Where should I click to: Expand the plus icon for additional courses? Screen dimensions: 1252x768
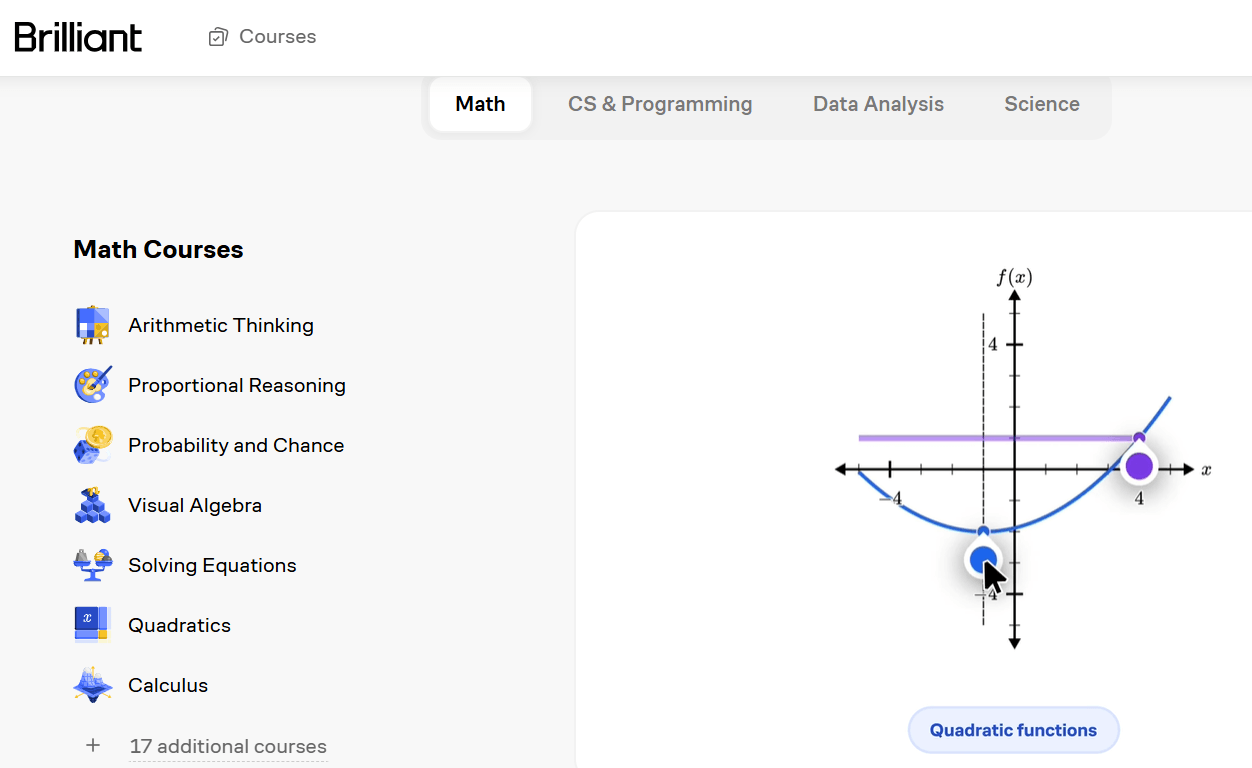pos(93,745)
